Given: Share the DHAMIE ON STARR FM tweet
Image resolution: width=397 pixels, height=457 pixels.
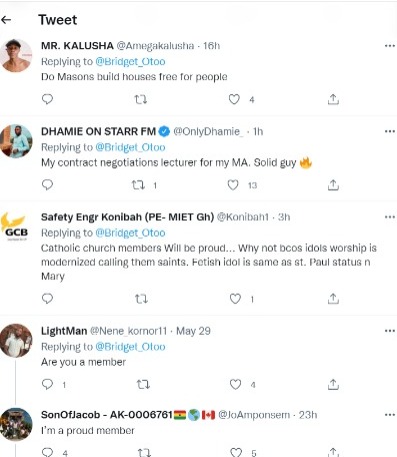Looking at the screenshot, I should (333, 185).
